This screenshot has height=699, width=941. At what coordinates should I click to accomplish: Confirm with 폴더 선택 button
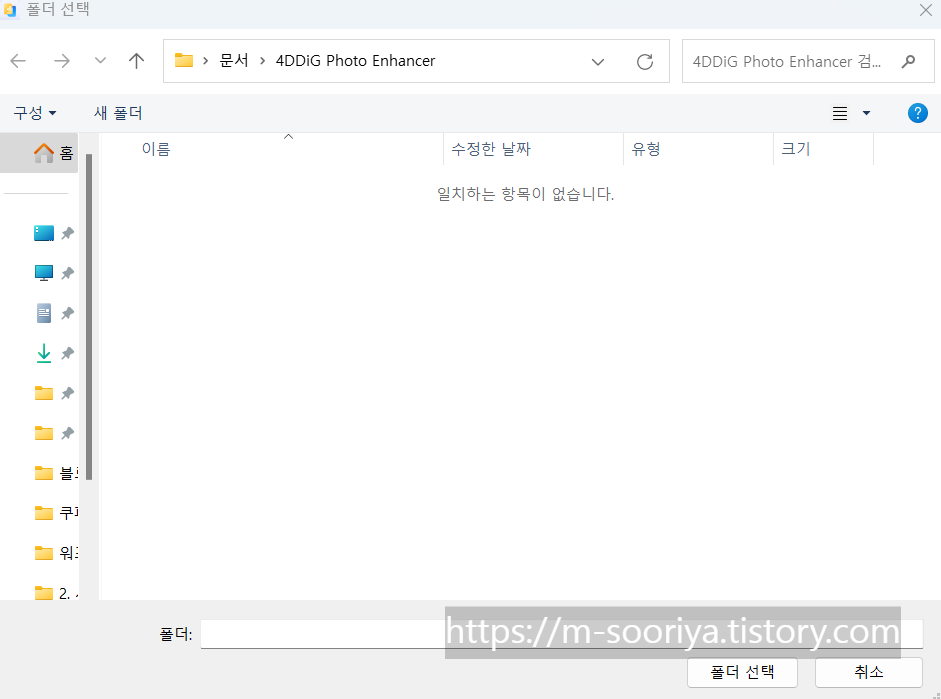[x=742, y=672]
